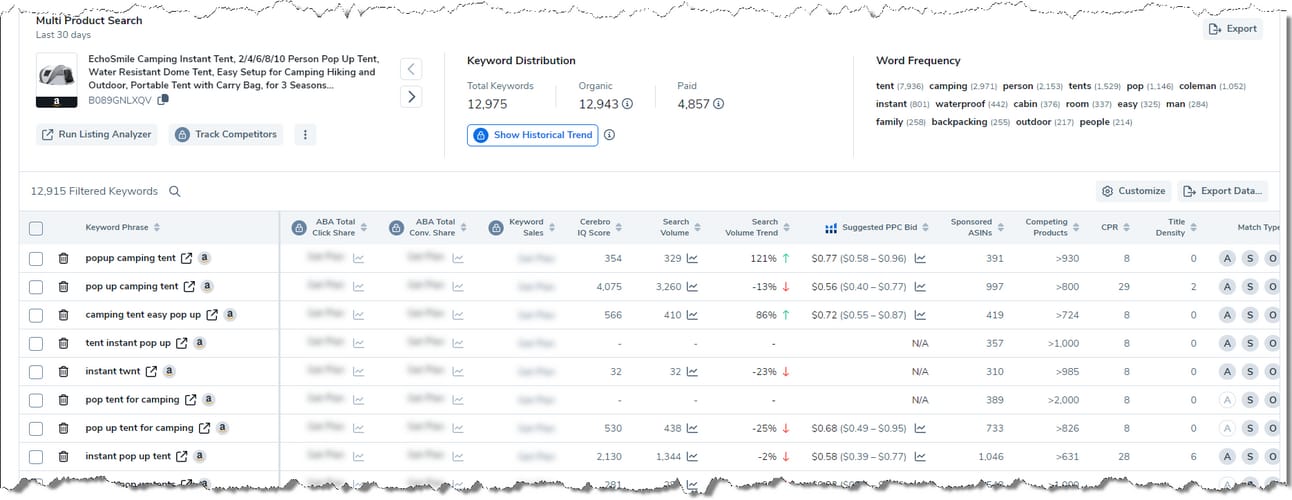Open search volume chart for 'popup camping tent'
Viewport: 1292px width, 500px height.
[692, 258]
